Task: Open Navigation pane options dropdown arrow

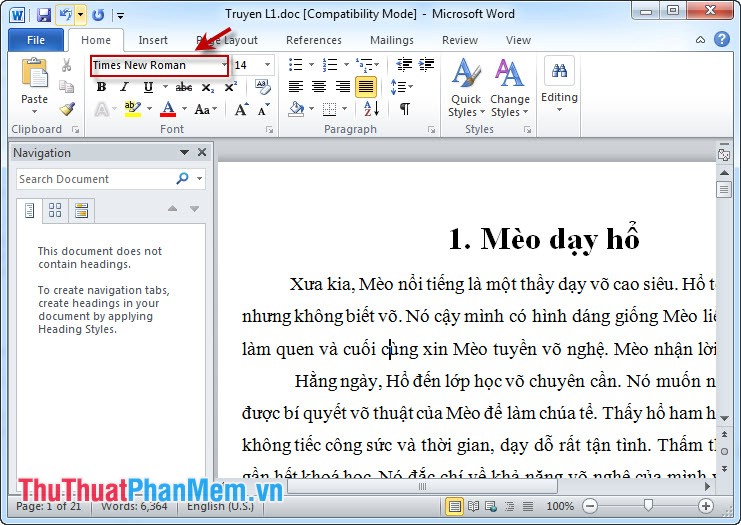Action: [184, 152]
